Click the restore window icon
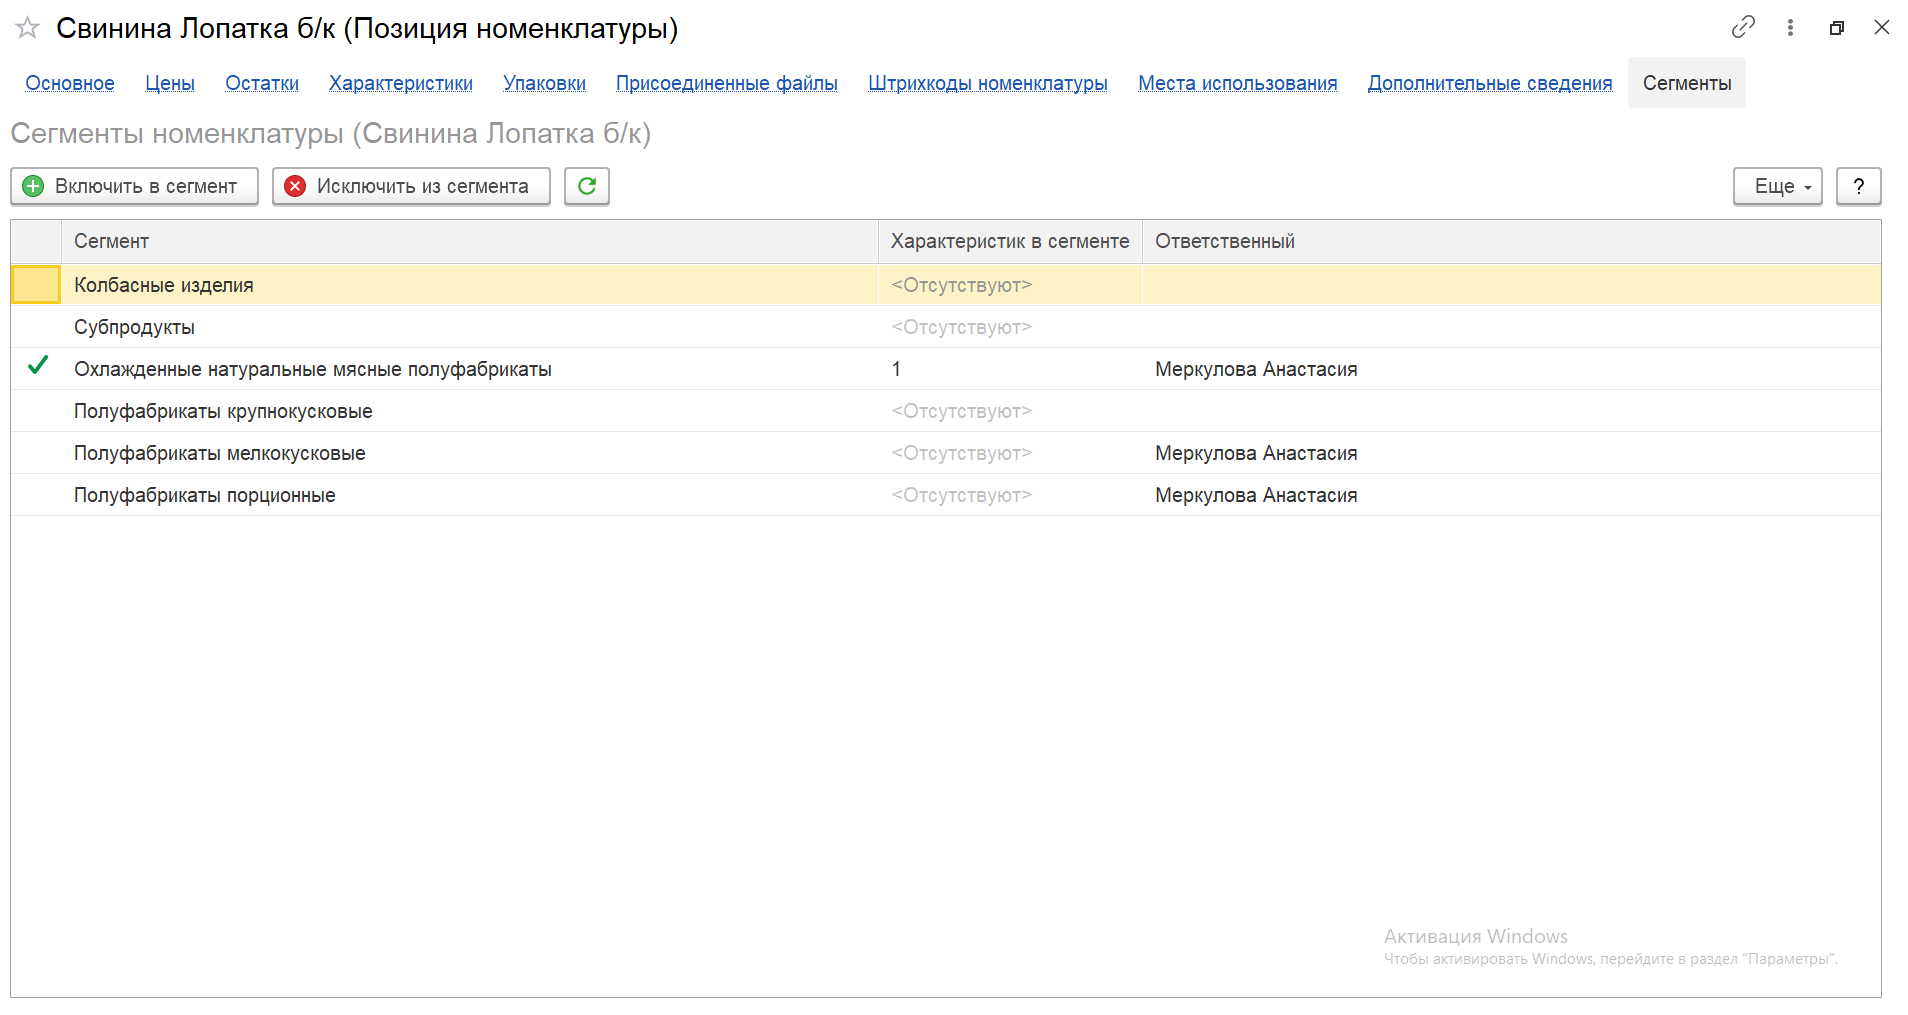 (1836, 28)
